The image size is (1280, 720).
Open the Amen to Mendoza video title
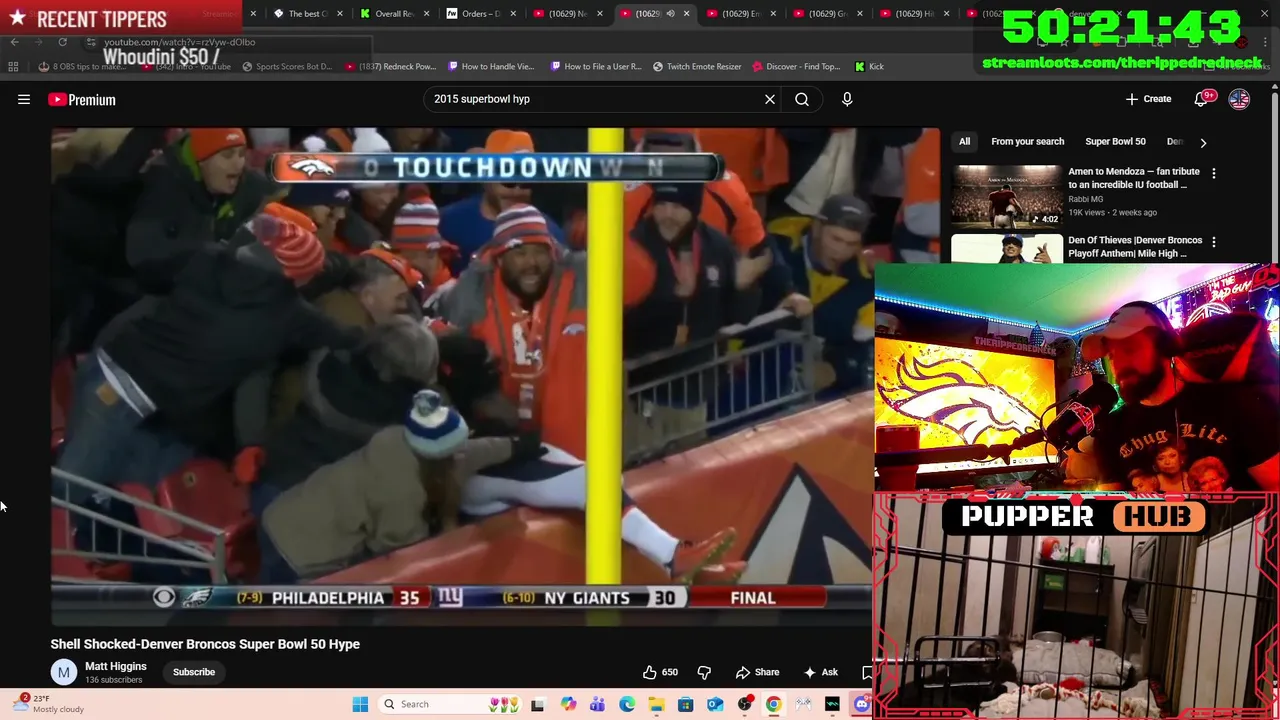tap(1134, 178)
